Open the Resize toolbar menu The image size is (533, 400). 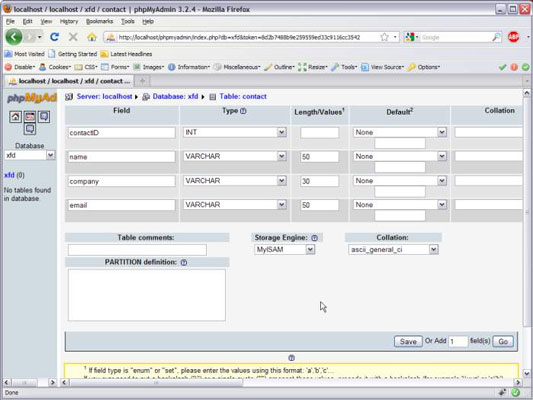point(313,67)
